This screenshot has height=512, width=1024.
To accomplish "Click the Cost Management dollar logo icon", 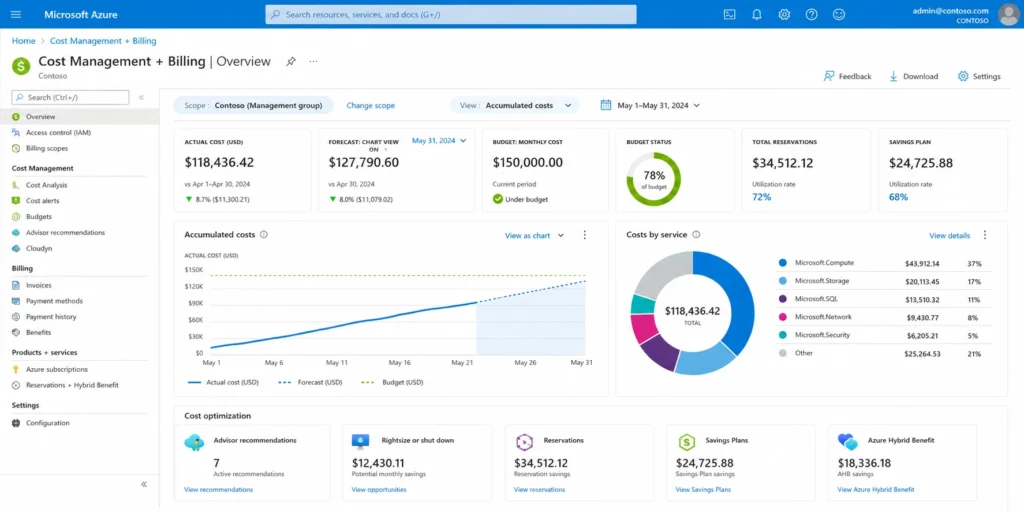I will 22,66.
